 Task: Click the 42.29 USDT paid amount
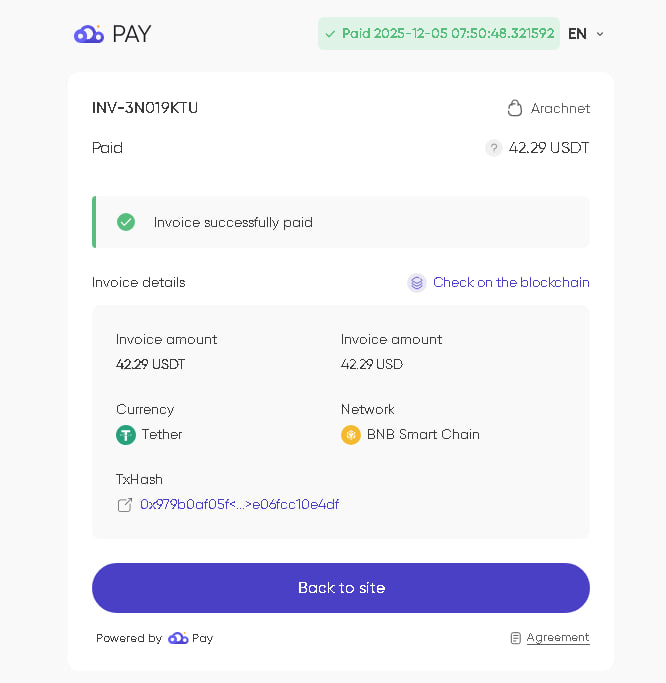click(549, 148)
